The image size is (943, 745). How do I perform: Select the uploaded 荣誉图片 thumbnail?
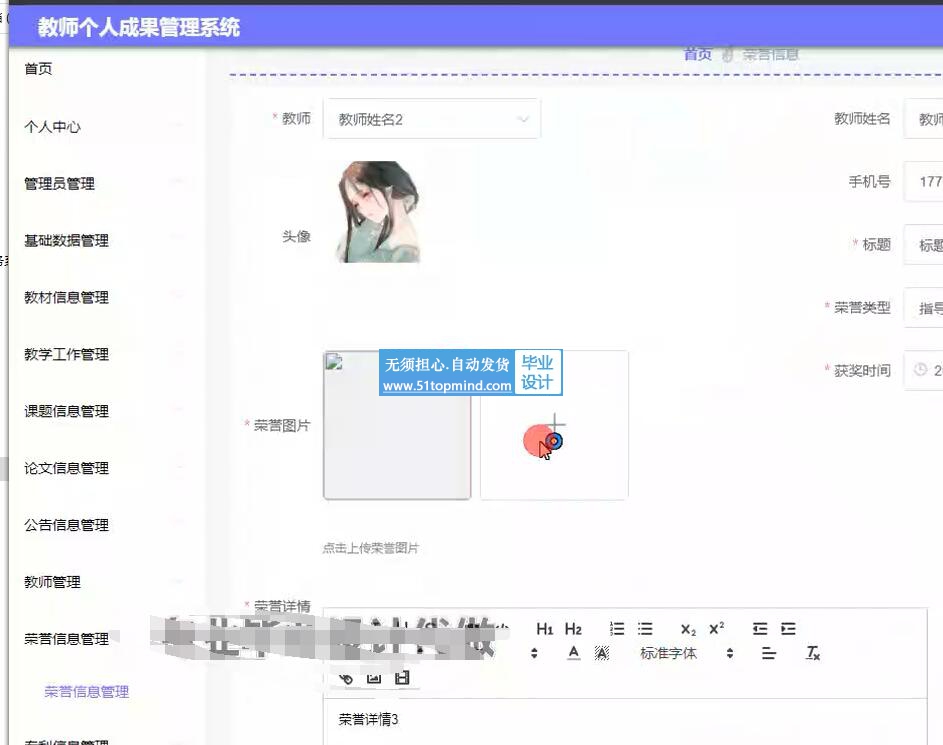point(397,425)
